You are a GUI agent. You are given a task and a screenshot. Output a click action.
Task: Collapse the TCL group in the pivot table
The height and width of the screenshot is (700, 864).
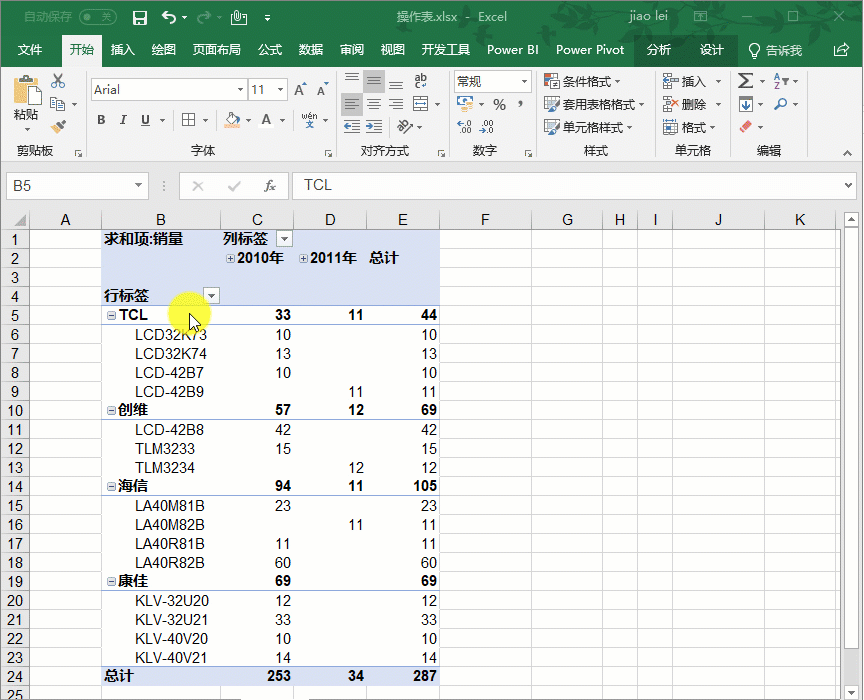pos(110,314)
